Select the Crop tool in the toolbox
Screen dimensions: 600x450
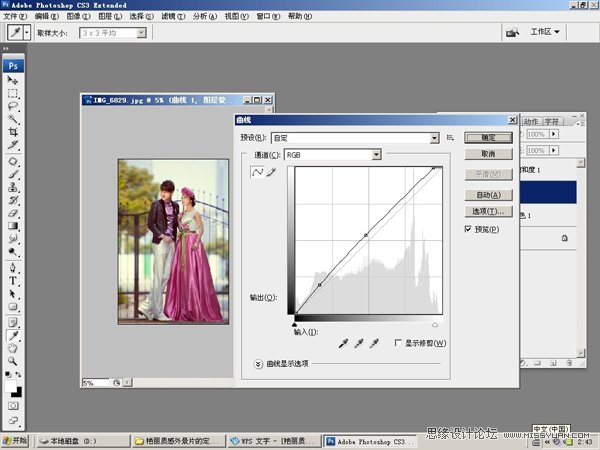tap(13, 131)
